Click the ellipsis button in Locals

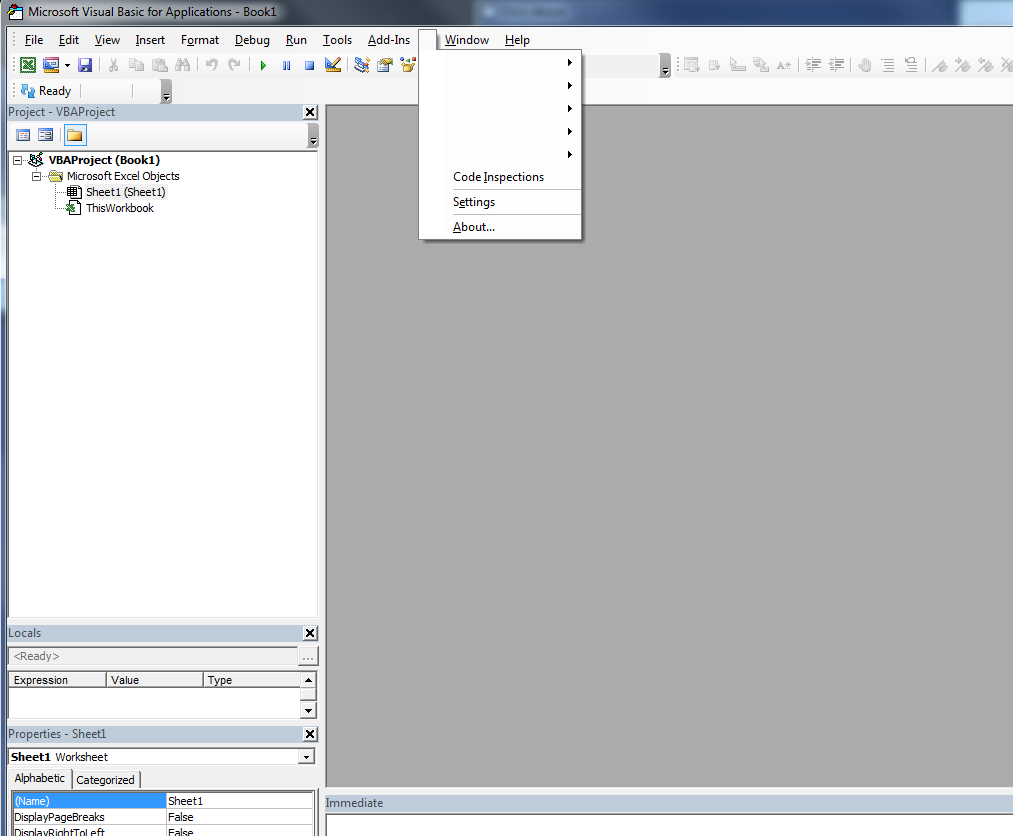pos(308,657)
